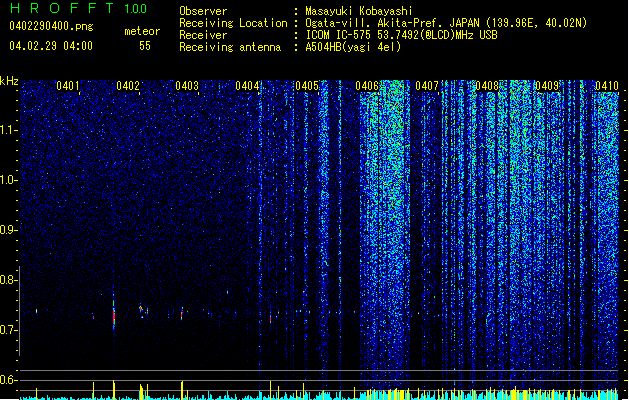The height and width of the screenshot is (400, 629).
Task: Click the 0.9 frequency axis label
Action: (x=8, y=230)
